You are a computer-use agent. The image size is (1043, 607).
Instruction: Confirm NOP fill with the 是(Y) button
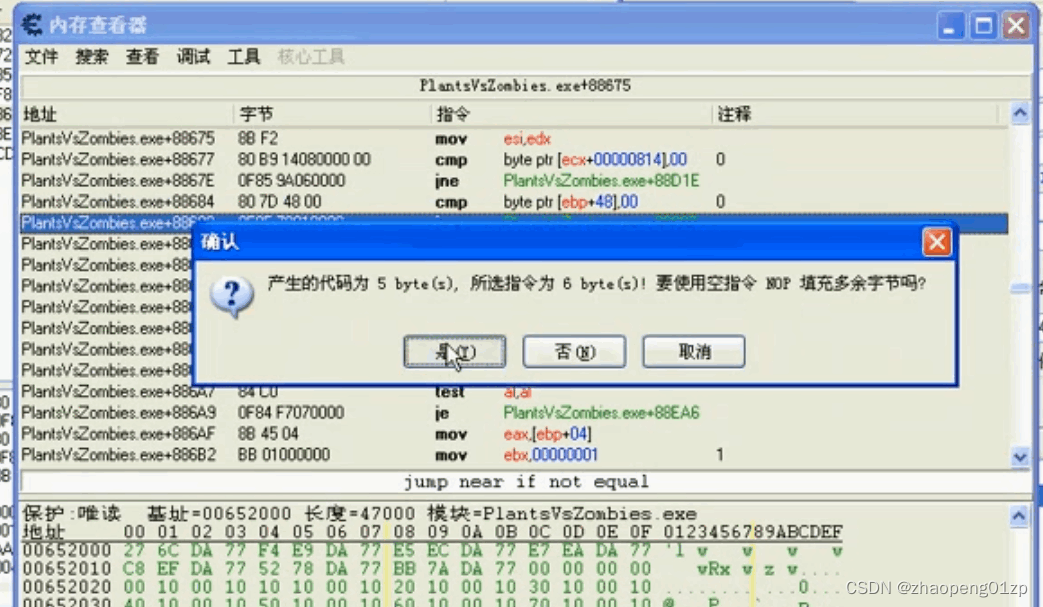[x=455, y=352]
